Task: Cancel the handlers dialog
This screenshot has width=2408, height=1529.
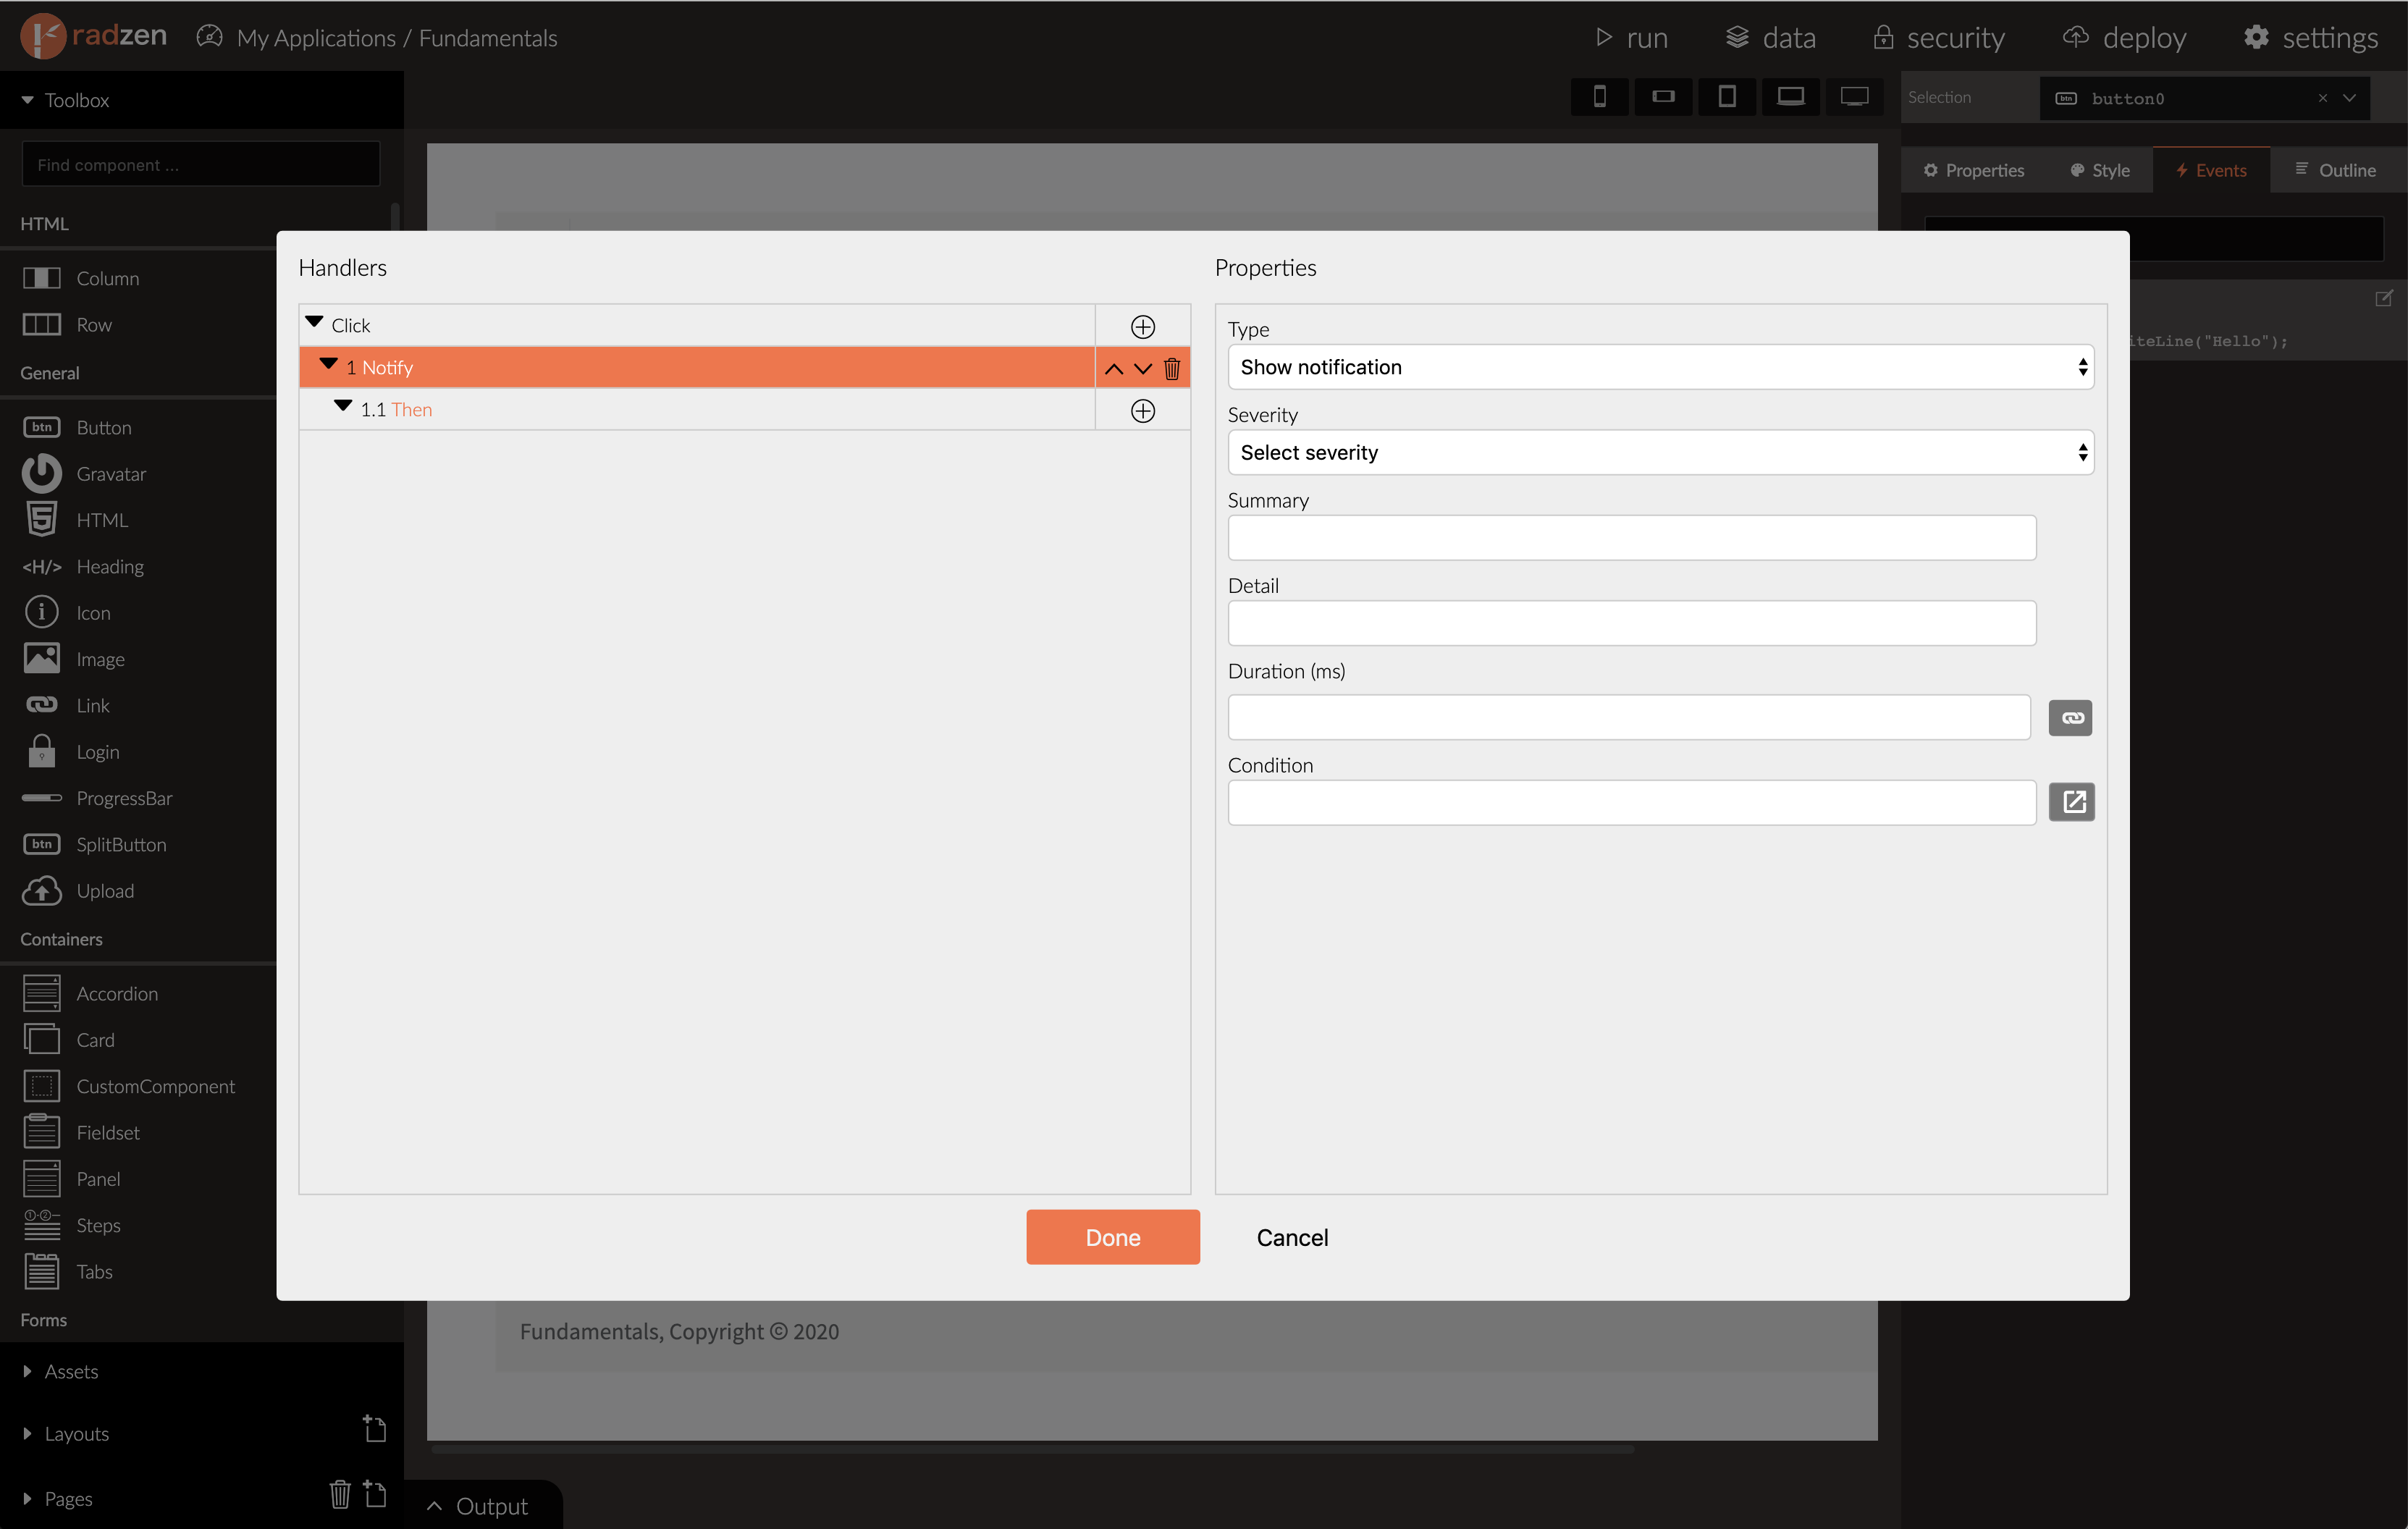Action: pos(1292,1238)
